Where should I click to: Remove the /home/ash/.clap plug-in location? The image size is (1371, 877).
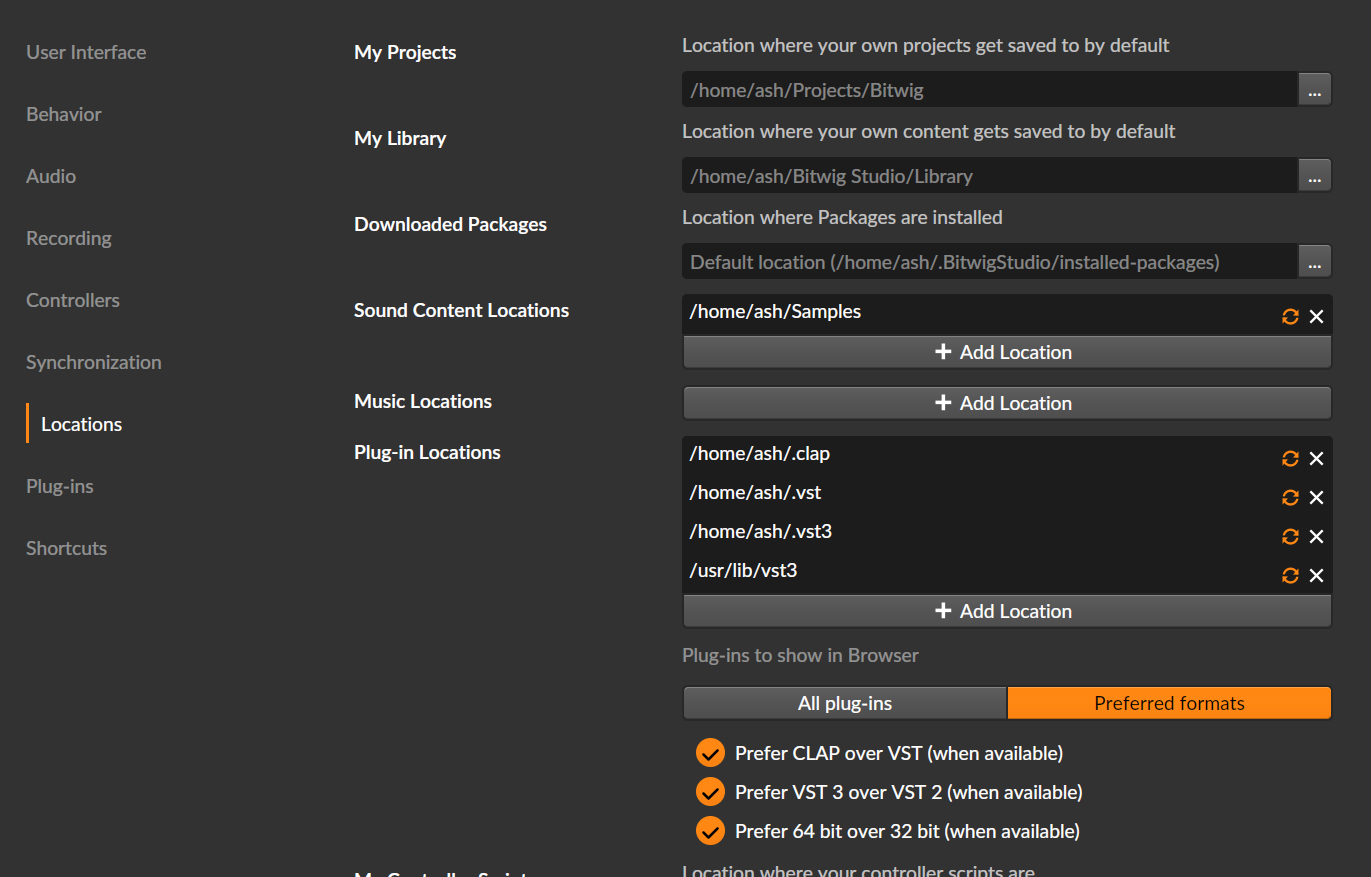[1316, 458]
